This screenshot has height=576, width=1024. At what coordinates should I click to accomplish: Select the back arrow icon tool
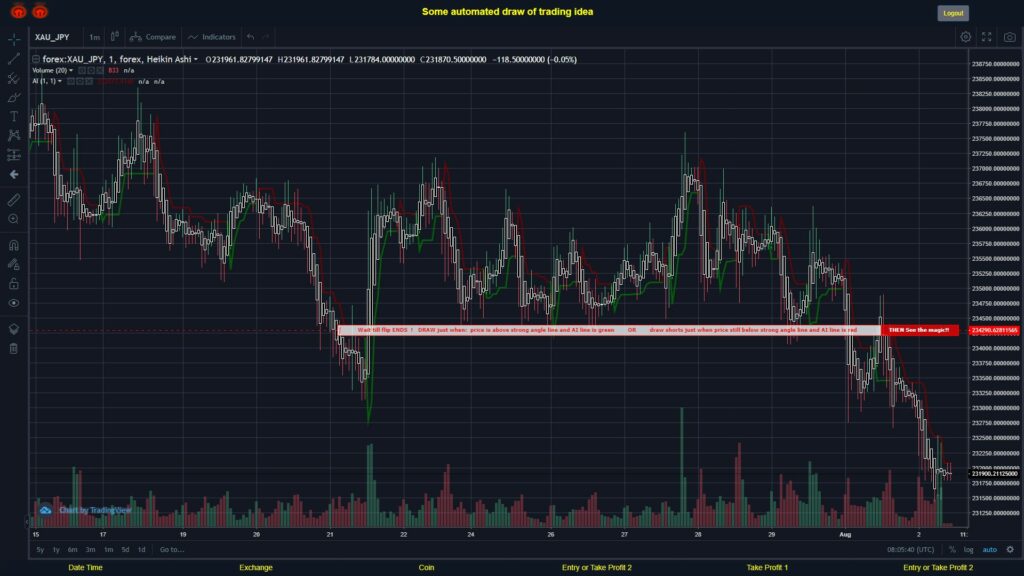[x=14, y=174]
